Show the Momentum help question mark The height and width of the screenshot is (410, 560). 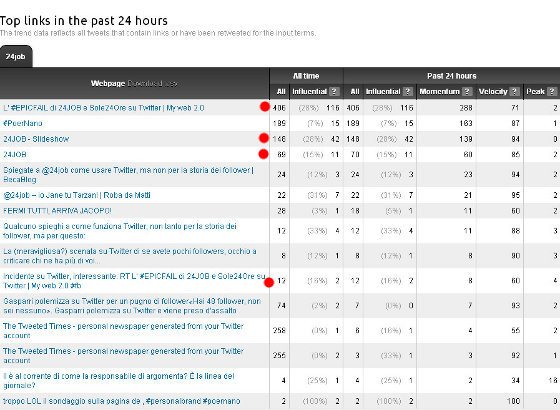tap(467, 91)
